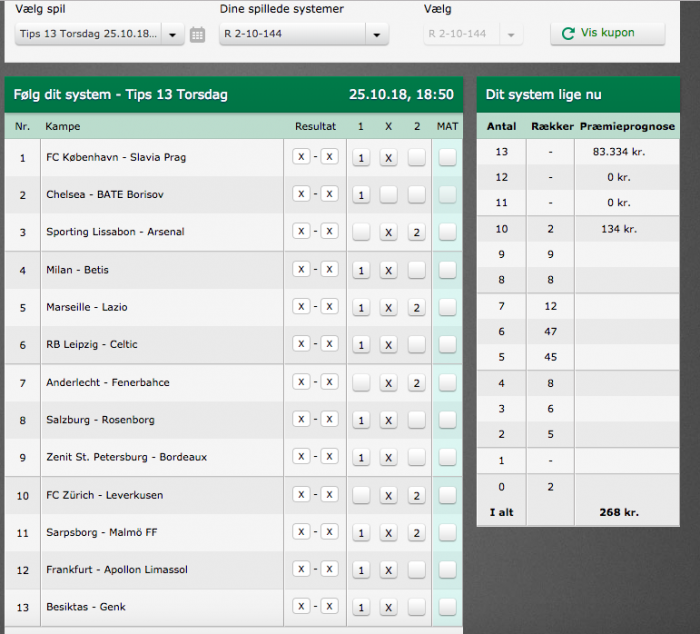Tick MAT box for Salzburg - Rosenborg
Screen dimensions: 700x634
(x=447, y=420)
